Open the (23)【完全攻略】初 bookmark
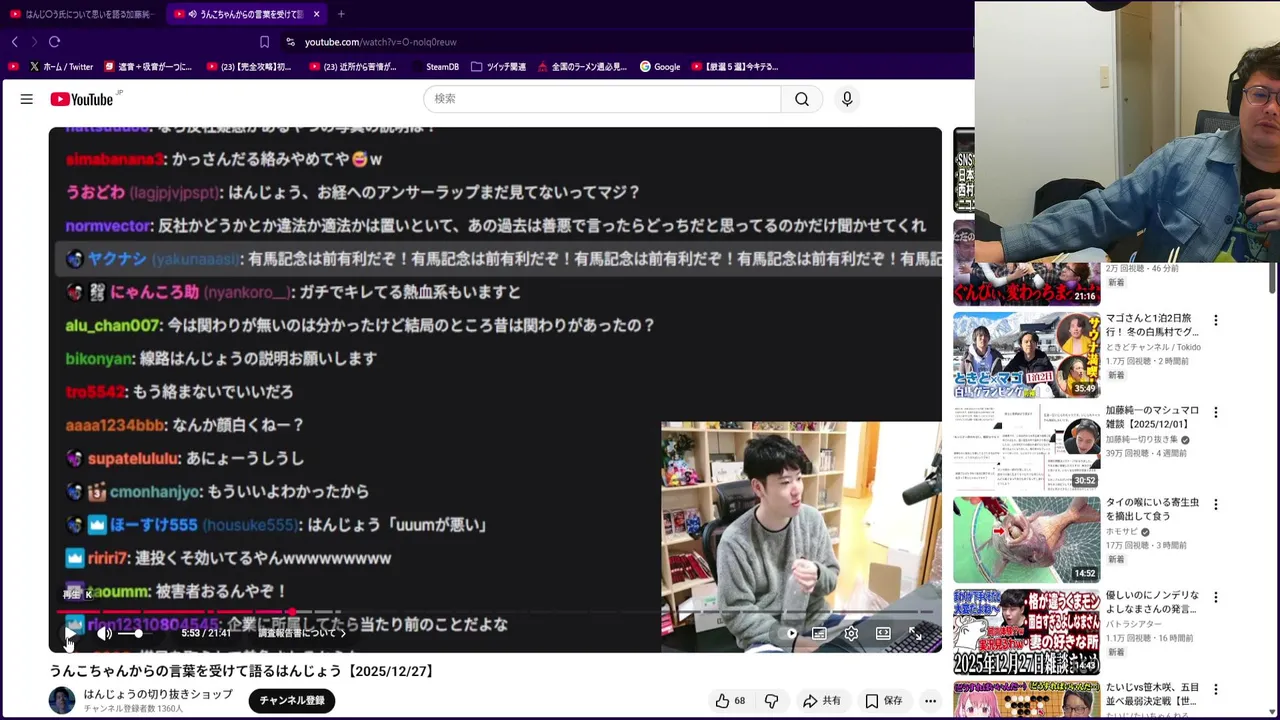This screenshot has height=720, width=1280. (x=249, y=67)
